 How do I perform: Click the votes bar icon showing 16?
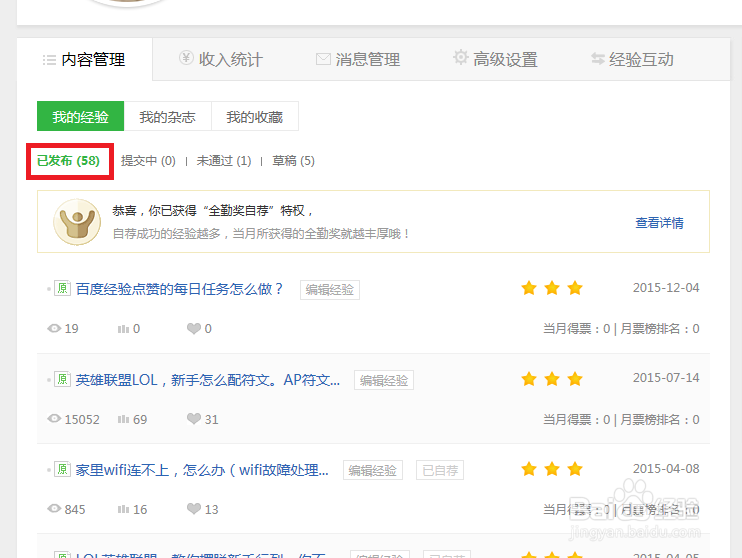[123, 509]
